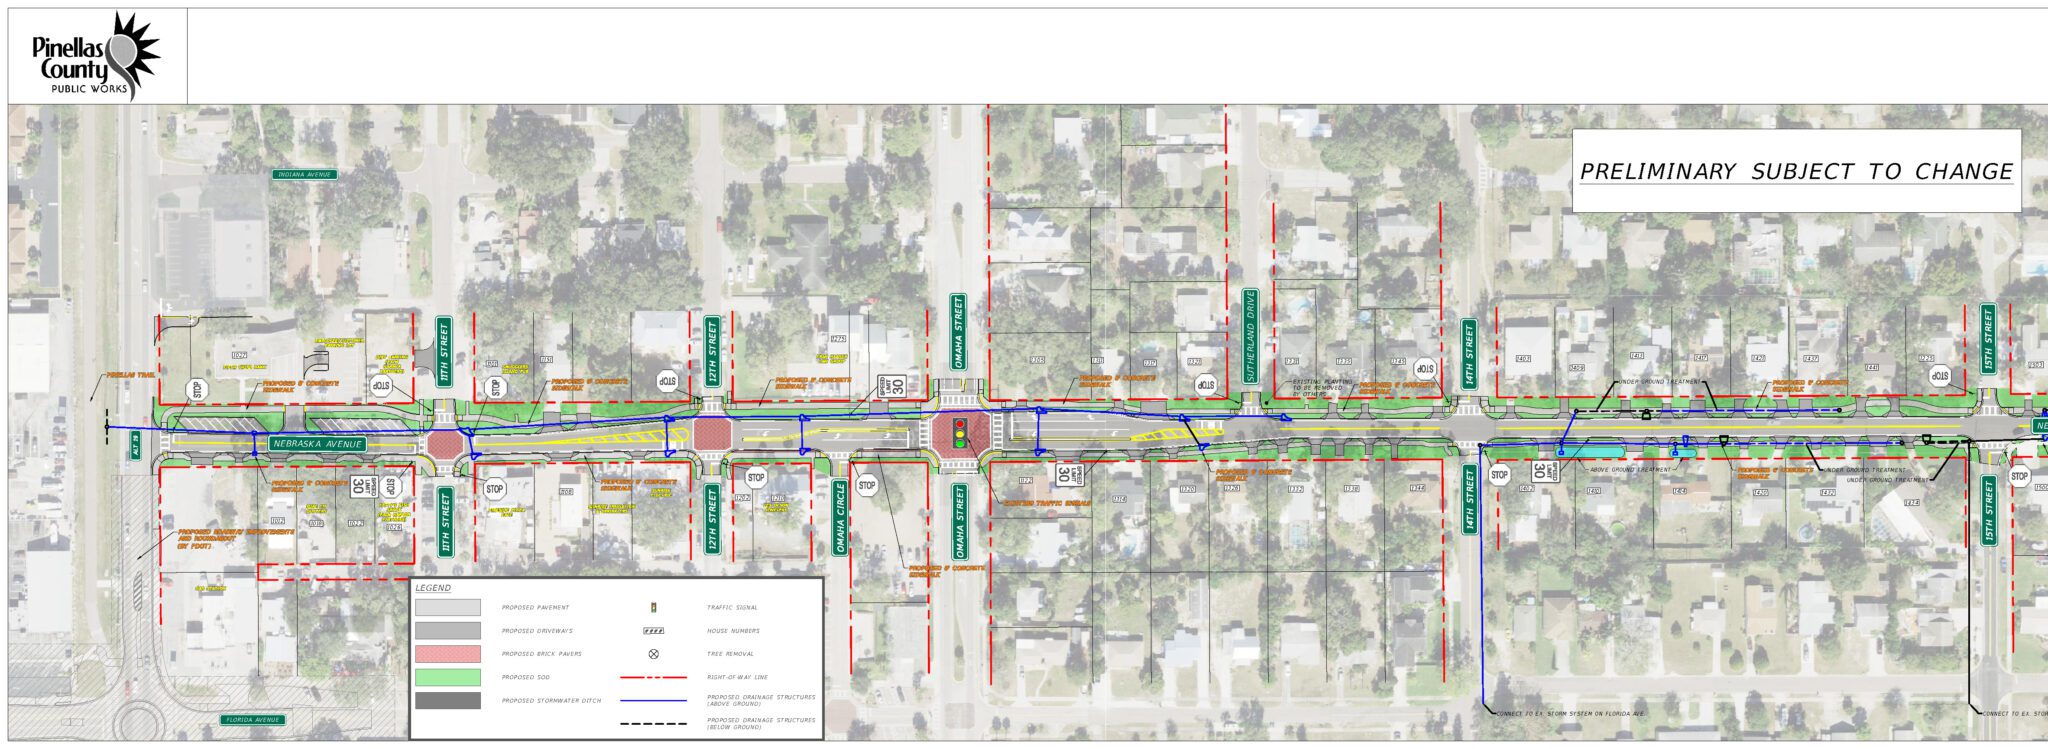Click the 'PRELIMINARY SUBJECT TO CHANGE' title text

(1796, 172)
